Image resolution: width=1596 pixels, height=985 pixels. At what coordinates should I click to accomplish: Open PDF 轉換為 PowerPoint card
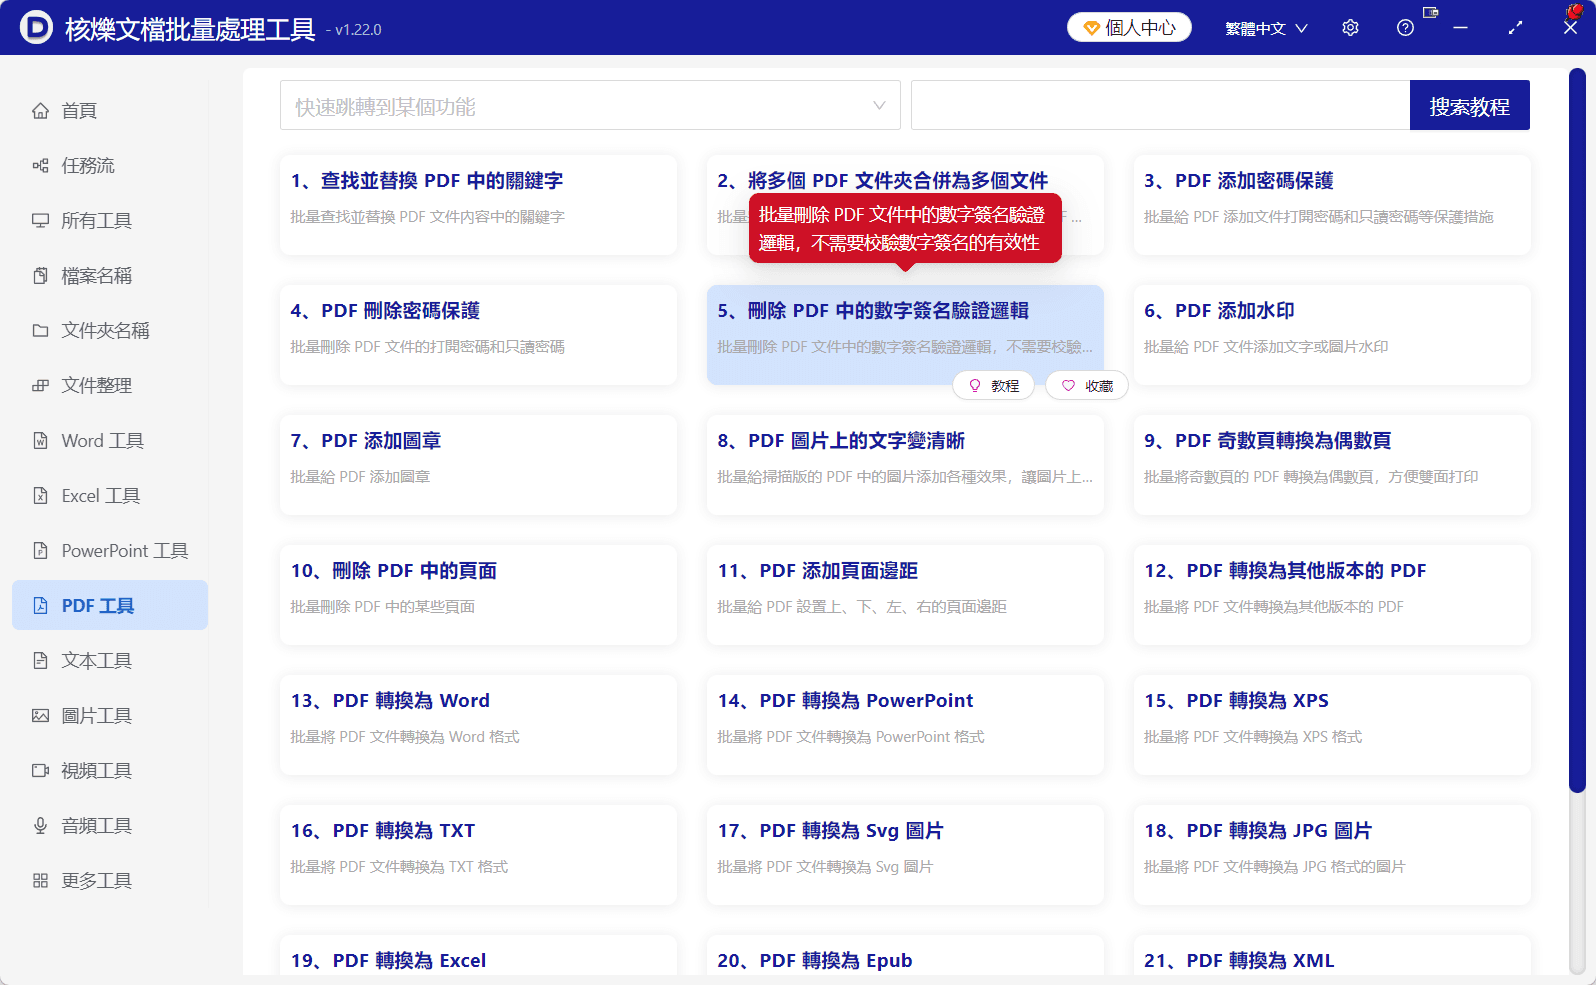pyautogui.click(x=905, y=725)
